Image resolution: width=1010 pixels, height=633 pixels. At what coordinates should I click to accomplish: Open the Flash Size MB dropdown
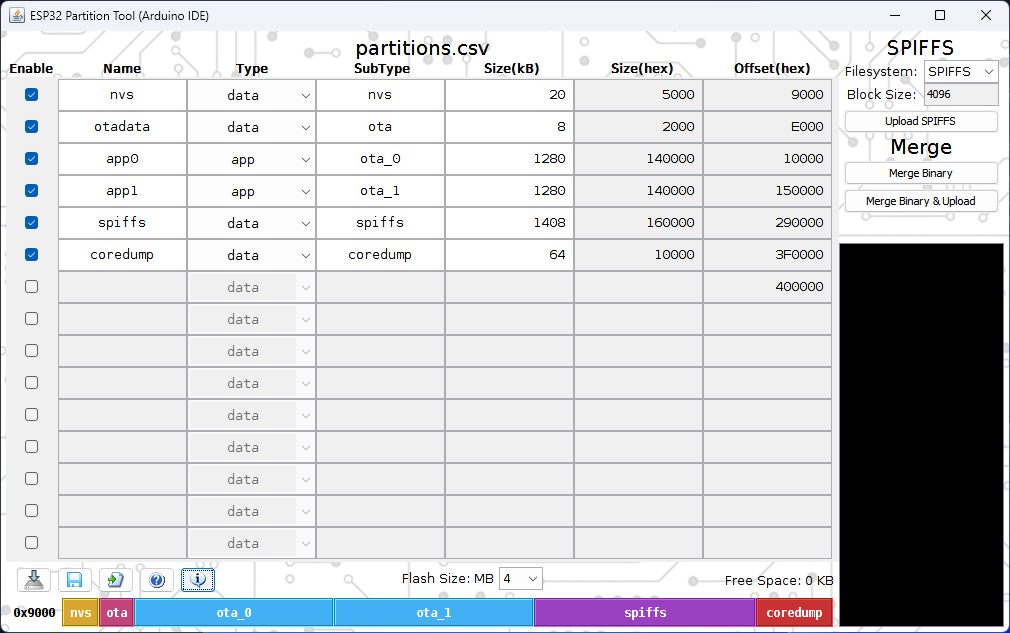(x=520, y=578)
